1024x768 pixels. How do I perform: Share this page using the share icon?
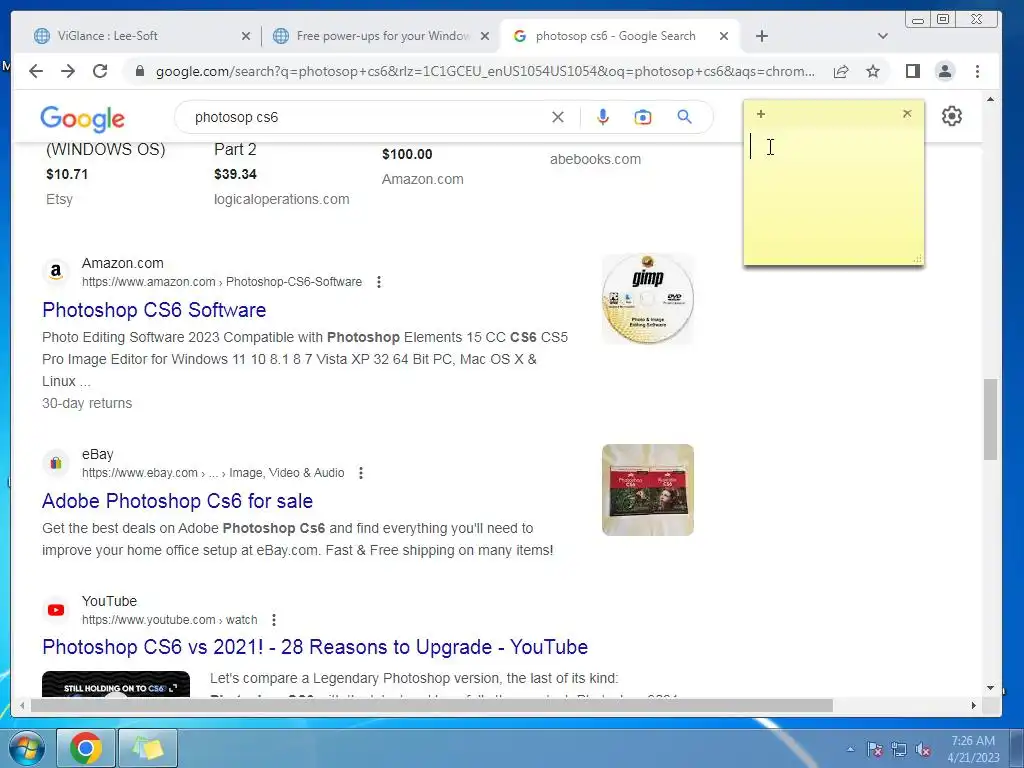coord(841,71)
